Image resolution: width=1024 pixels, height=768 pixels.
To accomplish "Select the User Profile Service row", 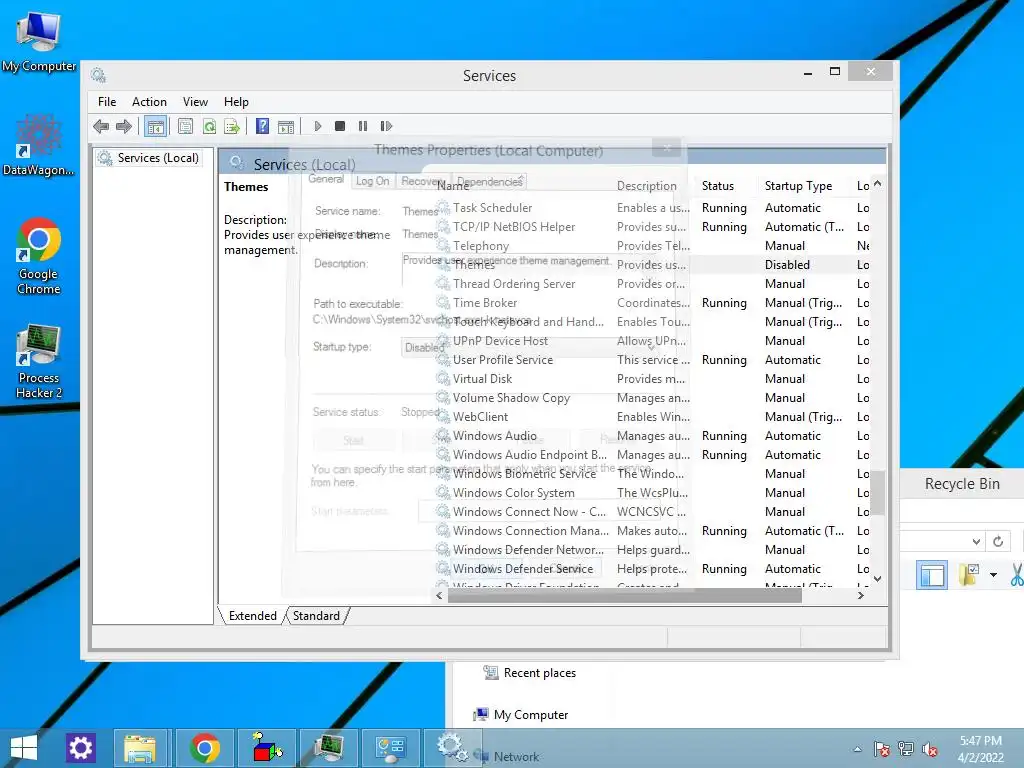I will pos(653,359).
